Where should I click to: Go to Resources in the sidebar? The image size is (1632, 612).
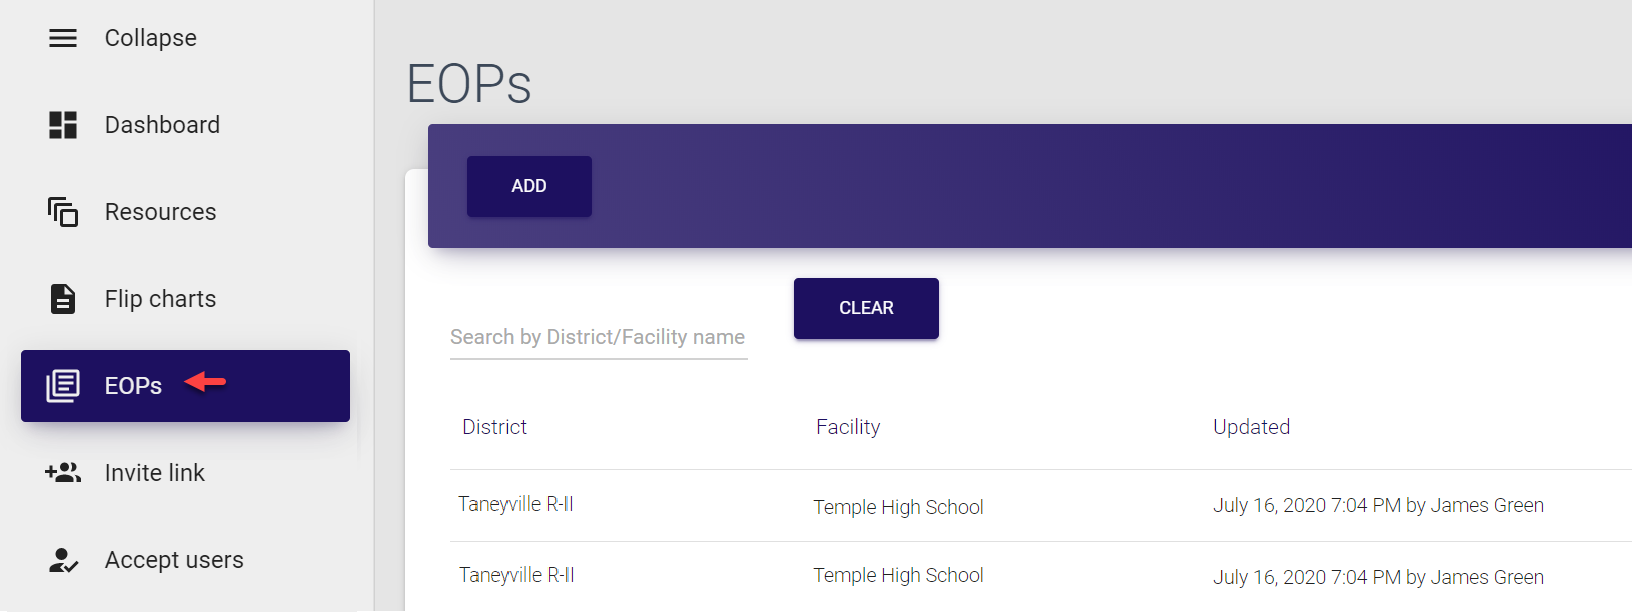[x=160, y=212]
